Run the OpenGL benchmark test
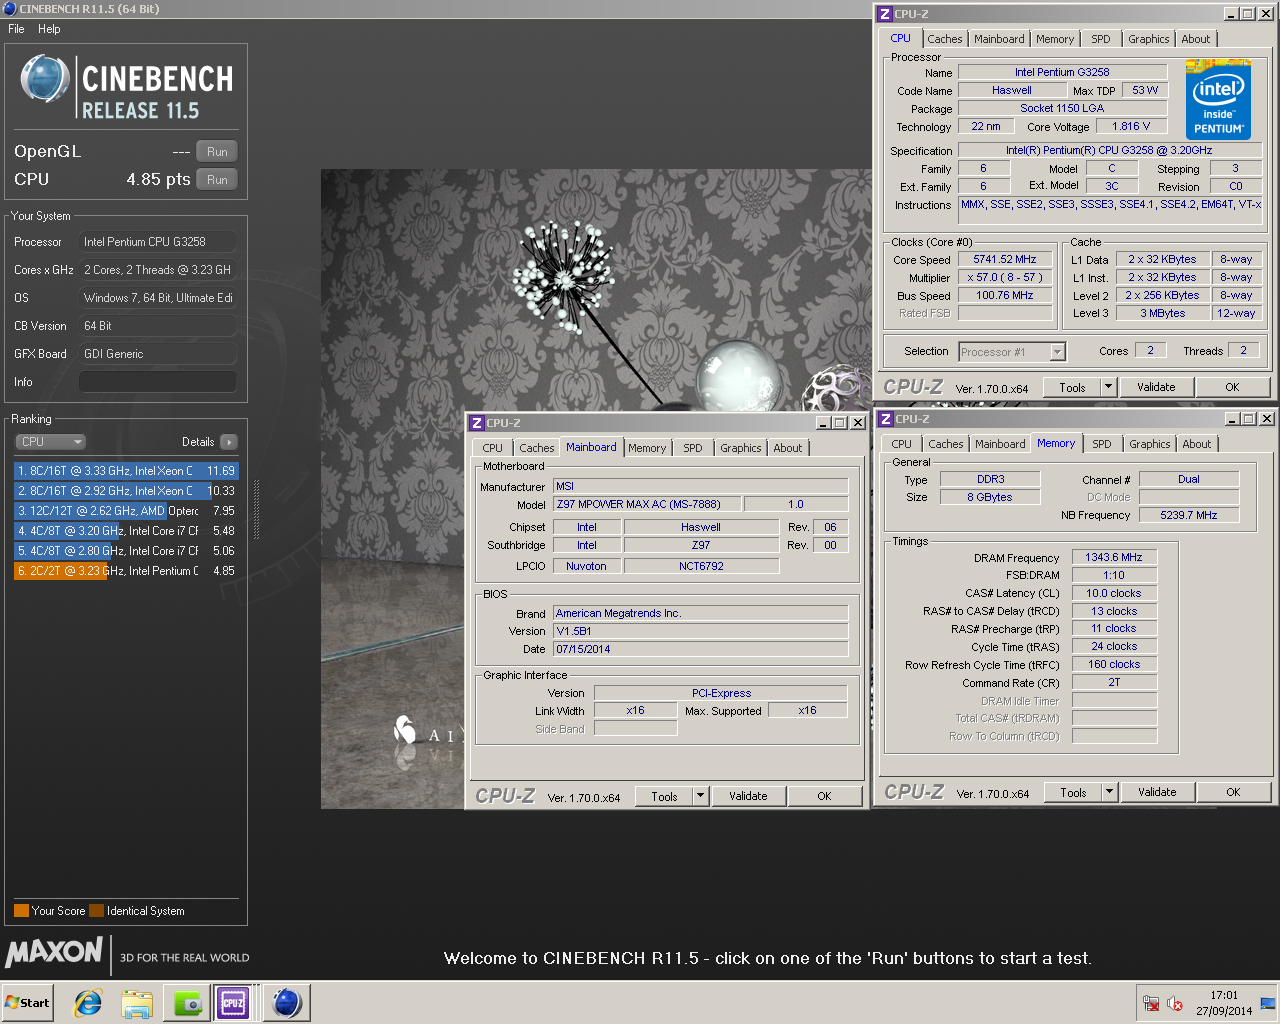Image resolution: width=1280 pixels, height=1024 pixels. coord(217,152)
